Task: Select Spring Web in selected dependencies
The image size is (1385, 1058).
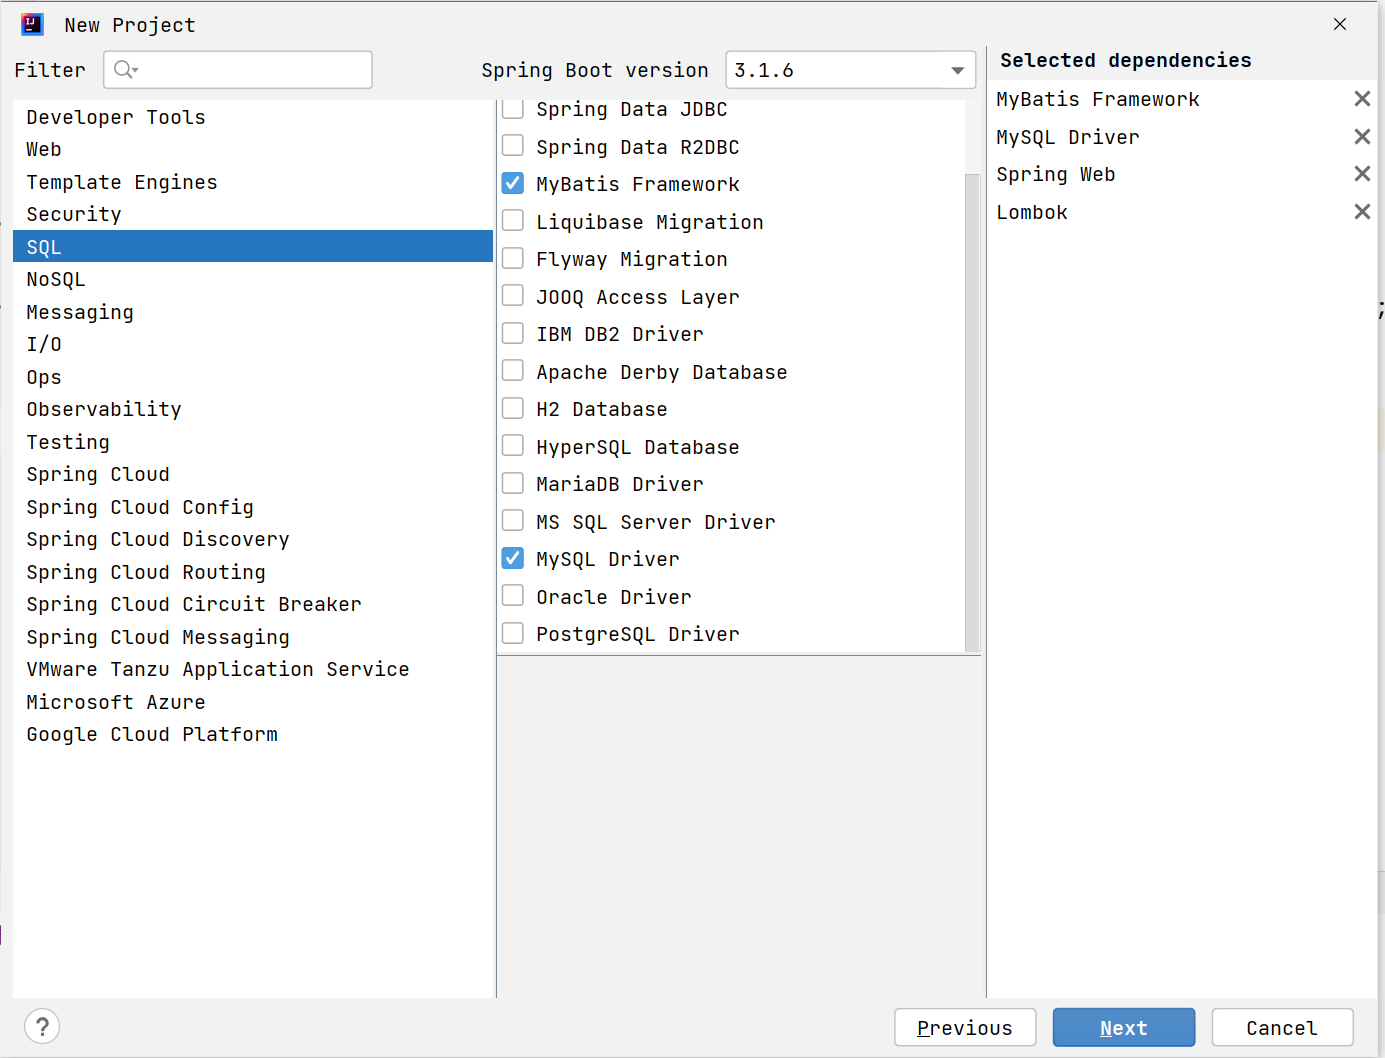Action: coord(1055,174)
